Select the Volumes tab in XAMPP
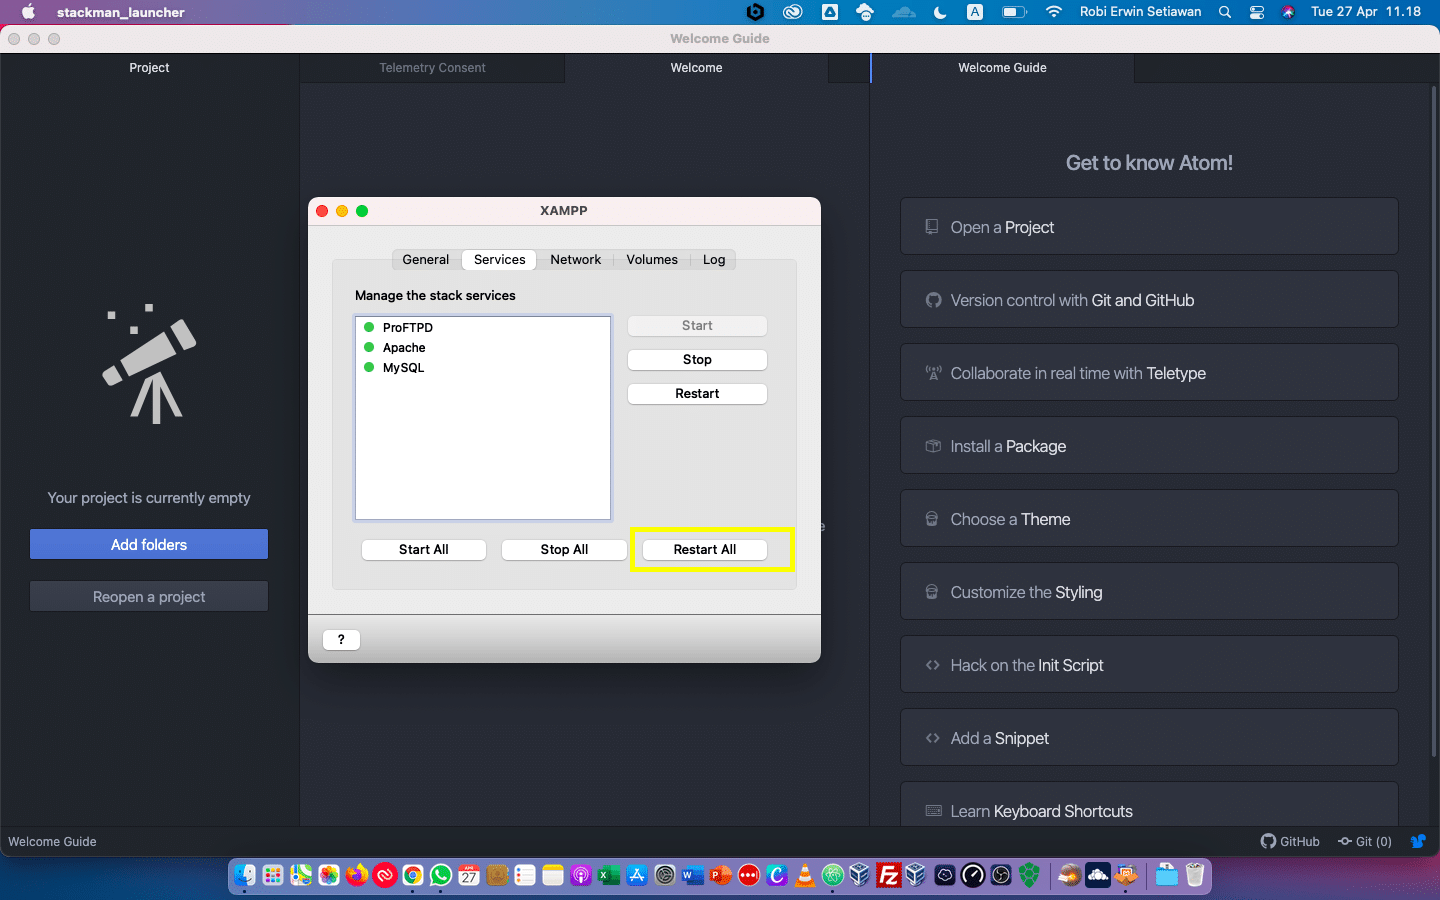 pyautogui.click(x=652, y=260)
